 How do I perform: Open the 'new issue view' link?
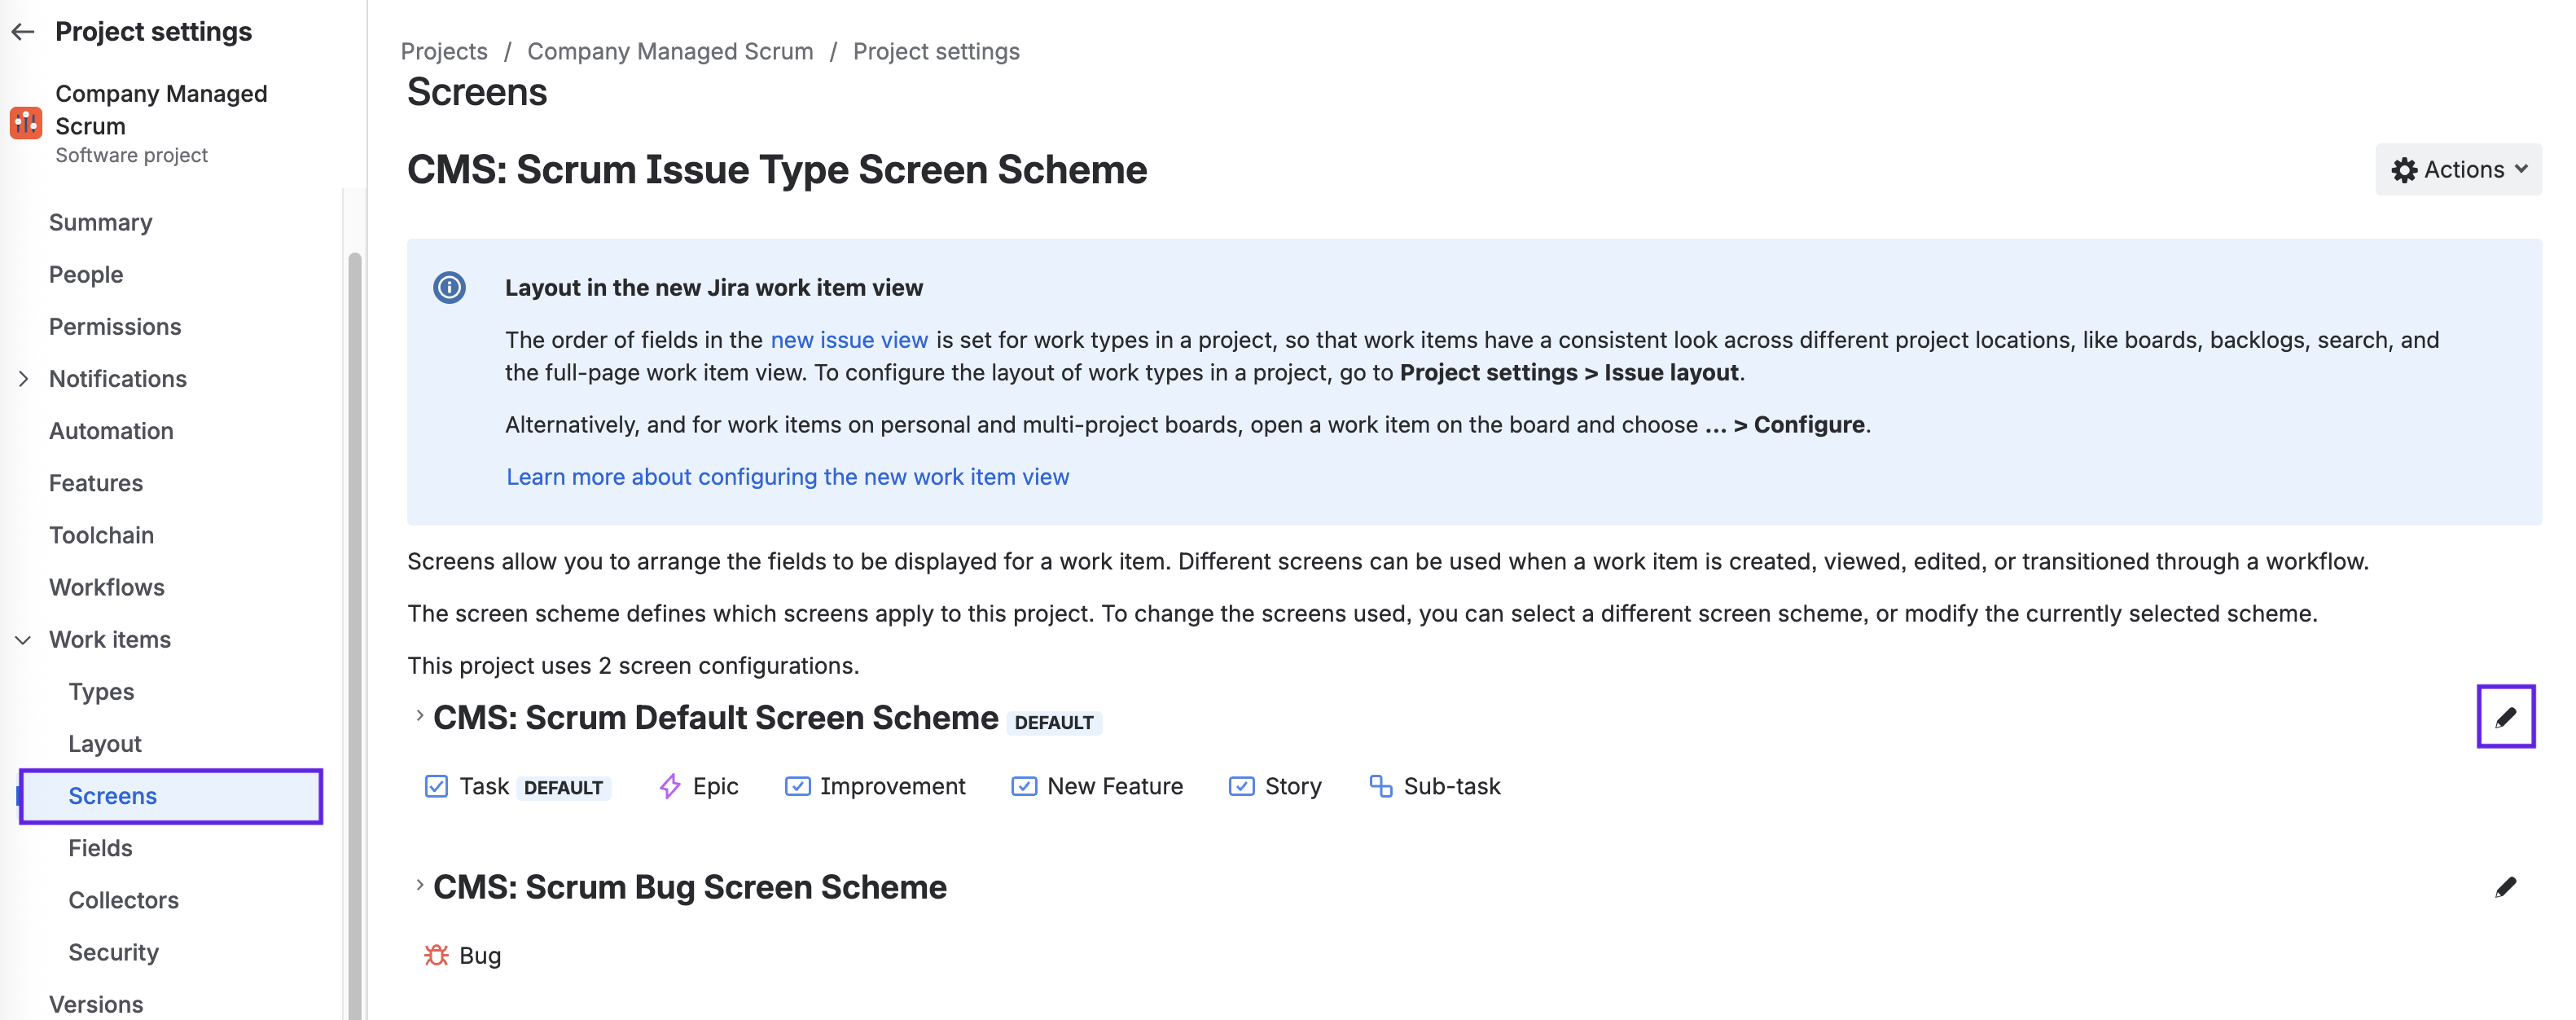(x=848, y=340)
